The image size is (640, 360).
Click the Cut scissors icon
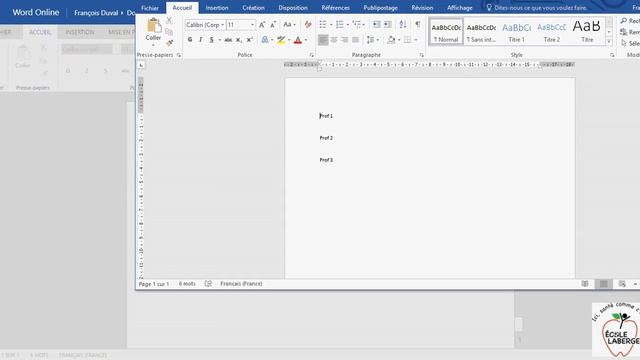click(169, 20)
